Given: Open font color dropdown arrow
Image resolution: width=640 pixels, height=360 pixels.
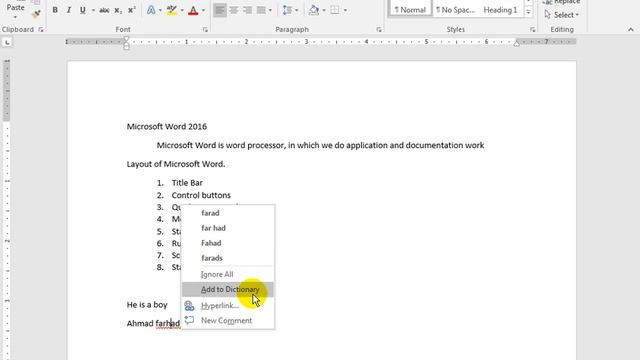Looking at the screenshot, I should 203,10.
